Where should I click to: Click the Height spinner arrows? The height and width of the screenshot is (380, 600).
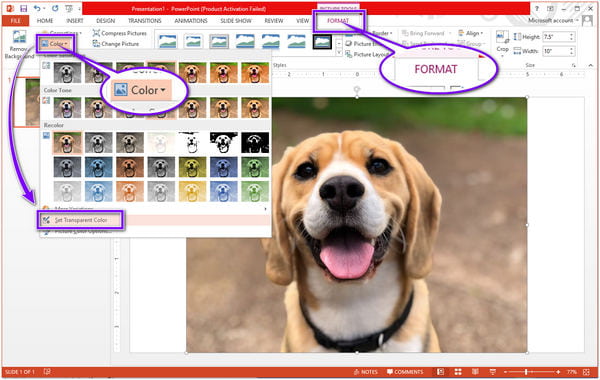point(572,37)
